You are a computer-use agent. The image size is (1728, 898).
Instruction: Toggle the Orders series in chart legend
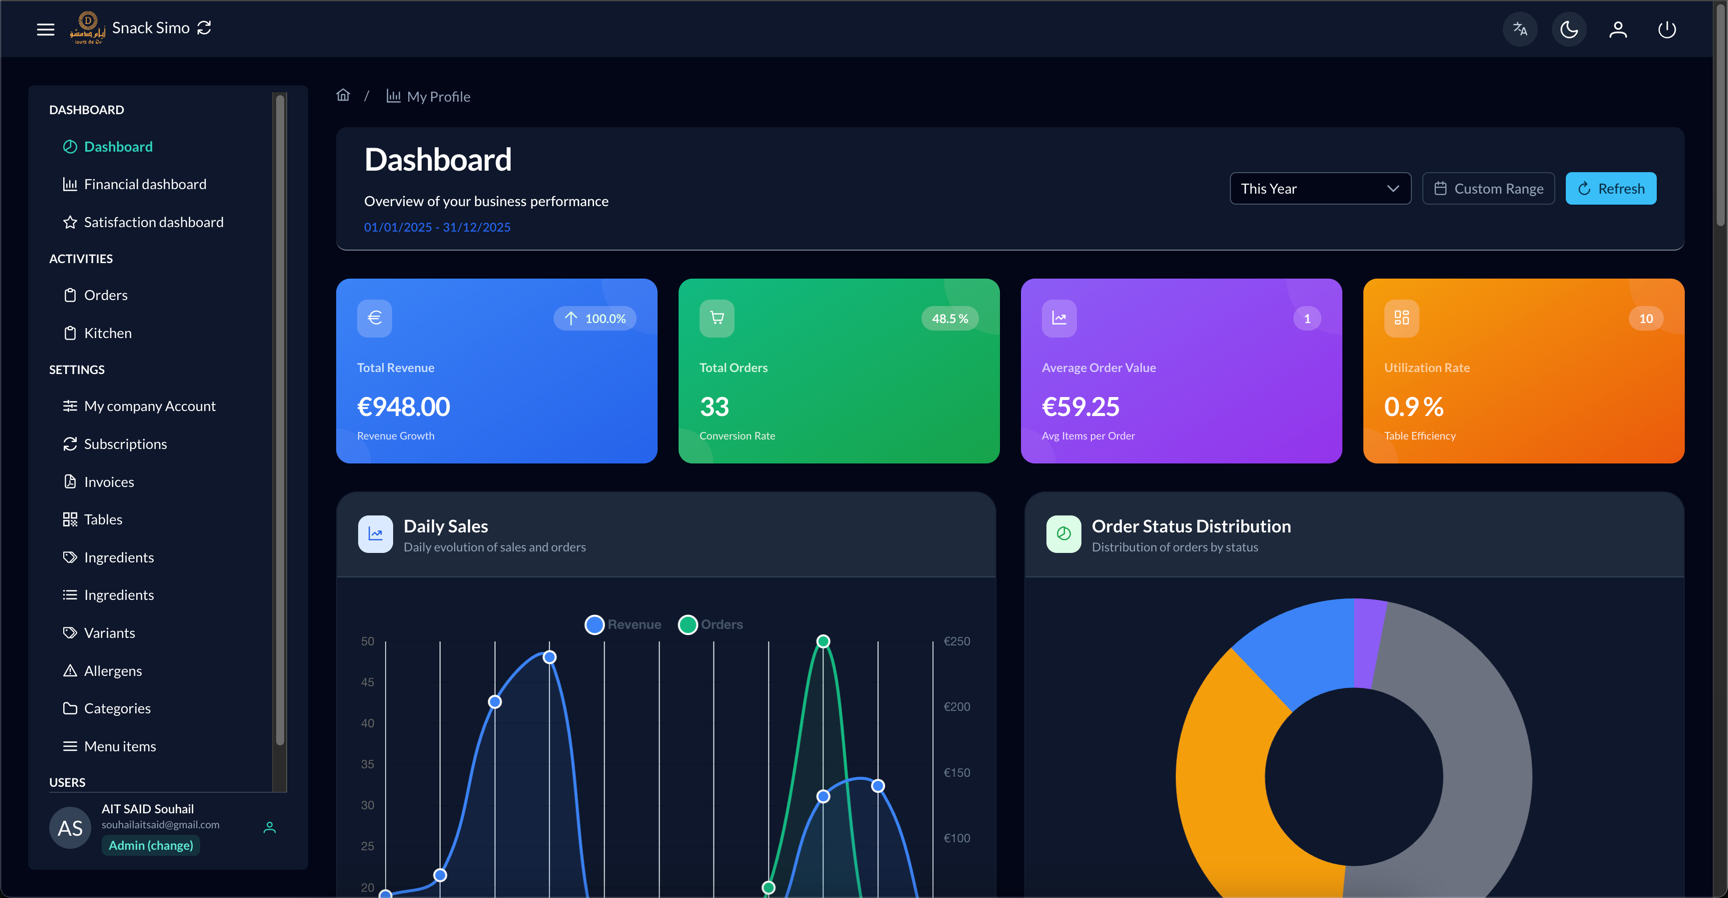point(710,625)
